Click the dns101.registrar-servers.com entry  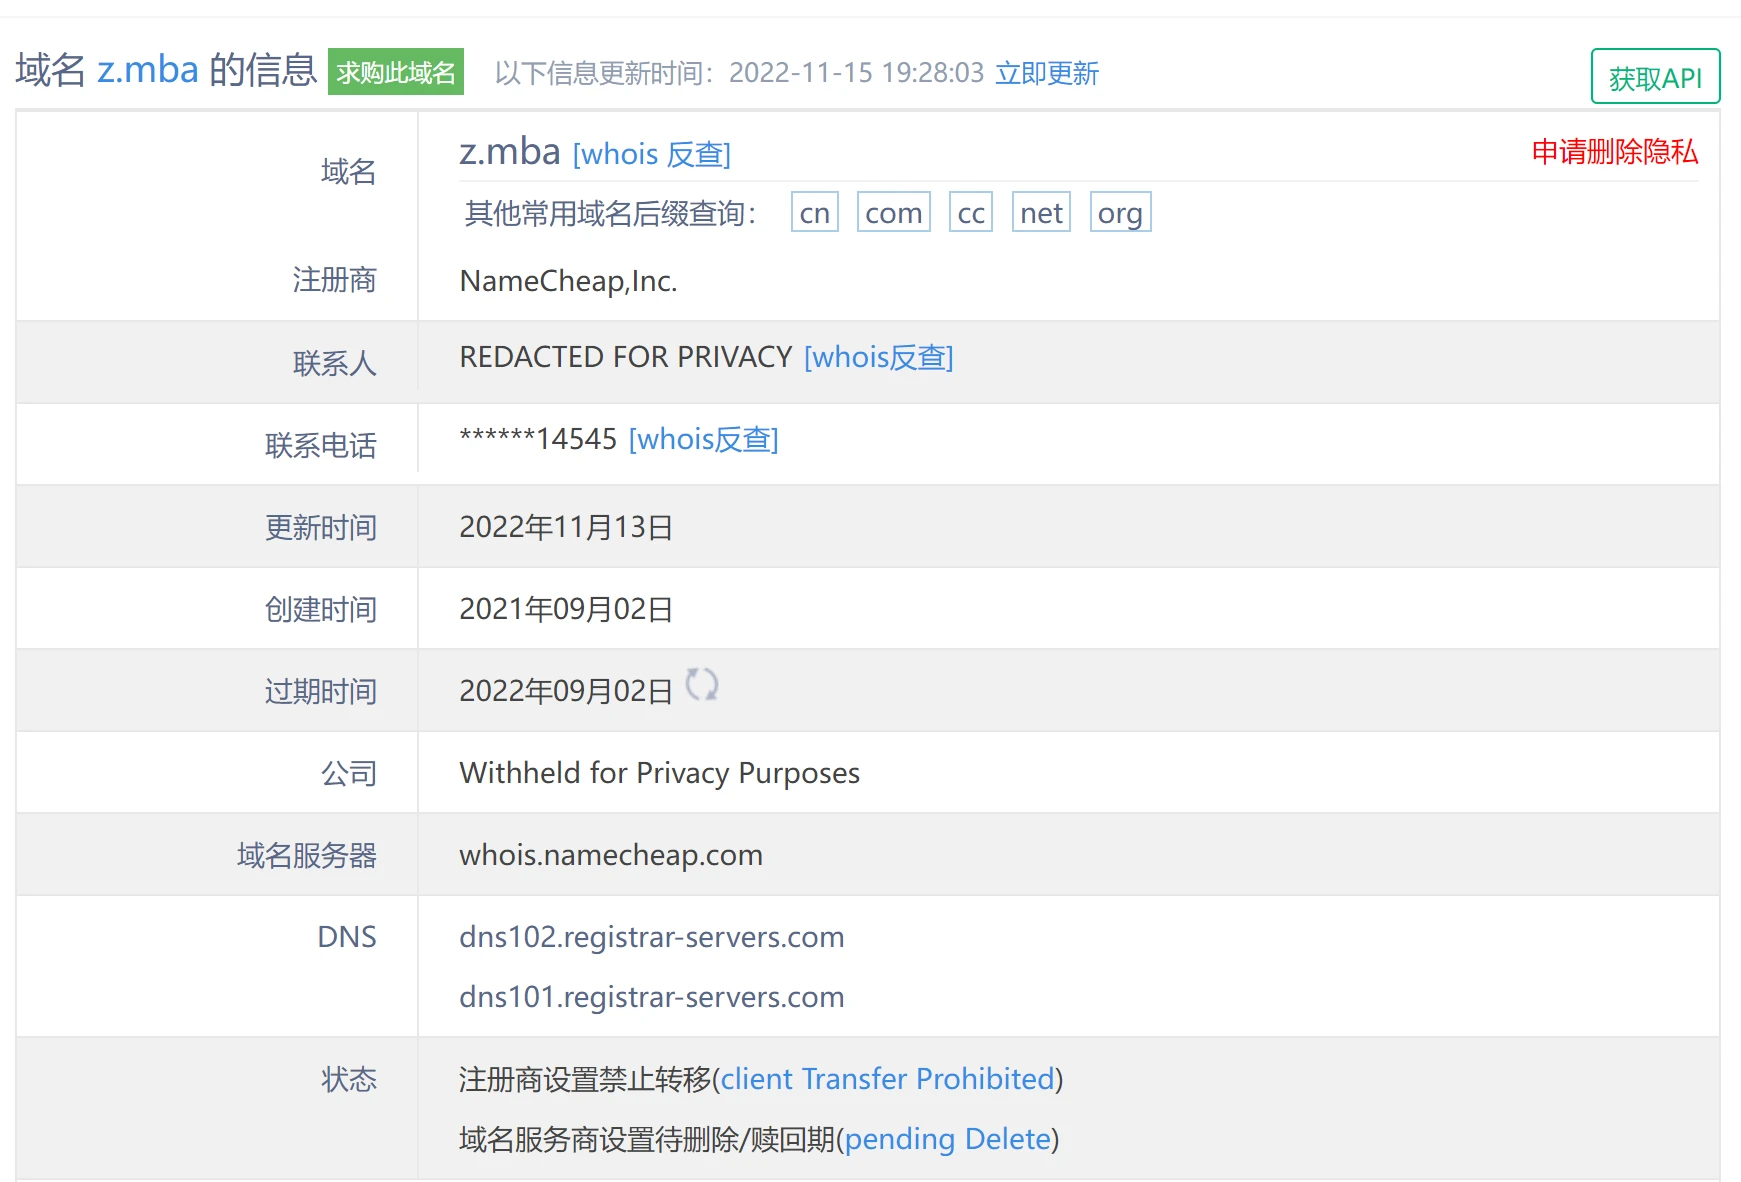pyautogui.click(x=651, y=997)
